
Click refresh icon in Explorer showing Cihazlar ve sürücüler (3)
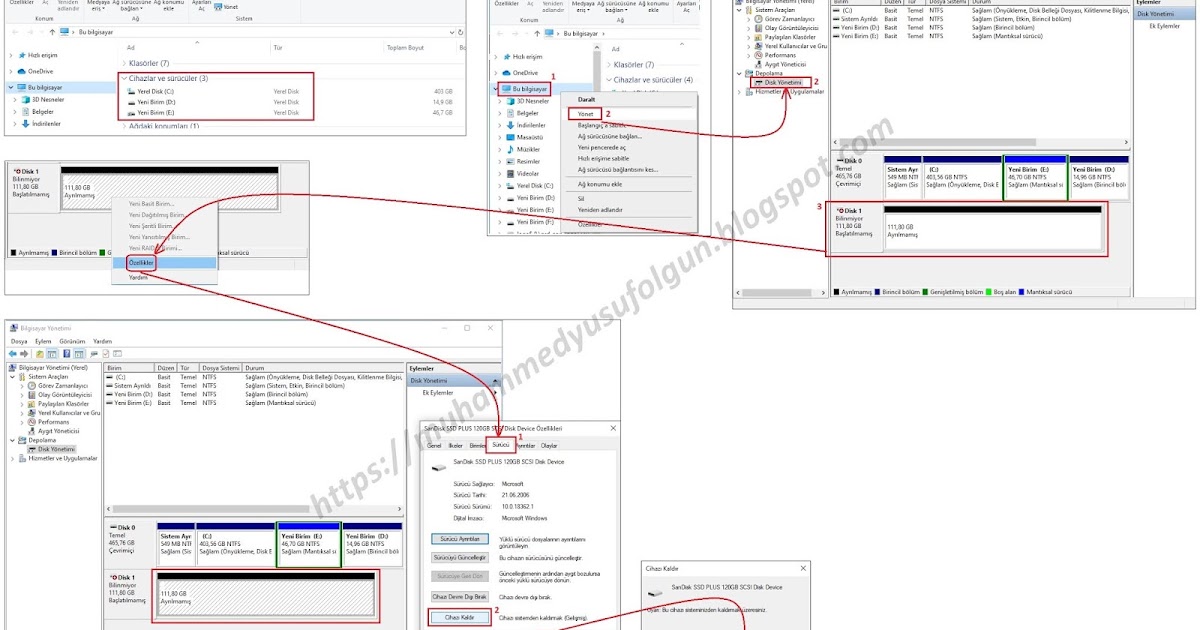pyautogui.click(x=460, y=32)
